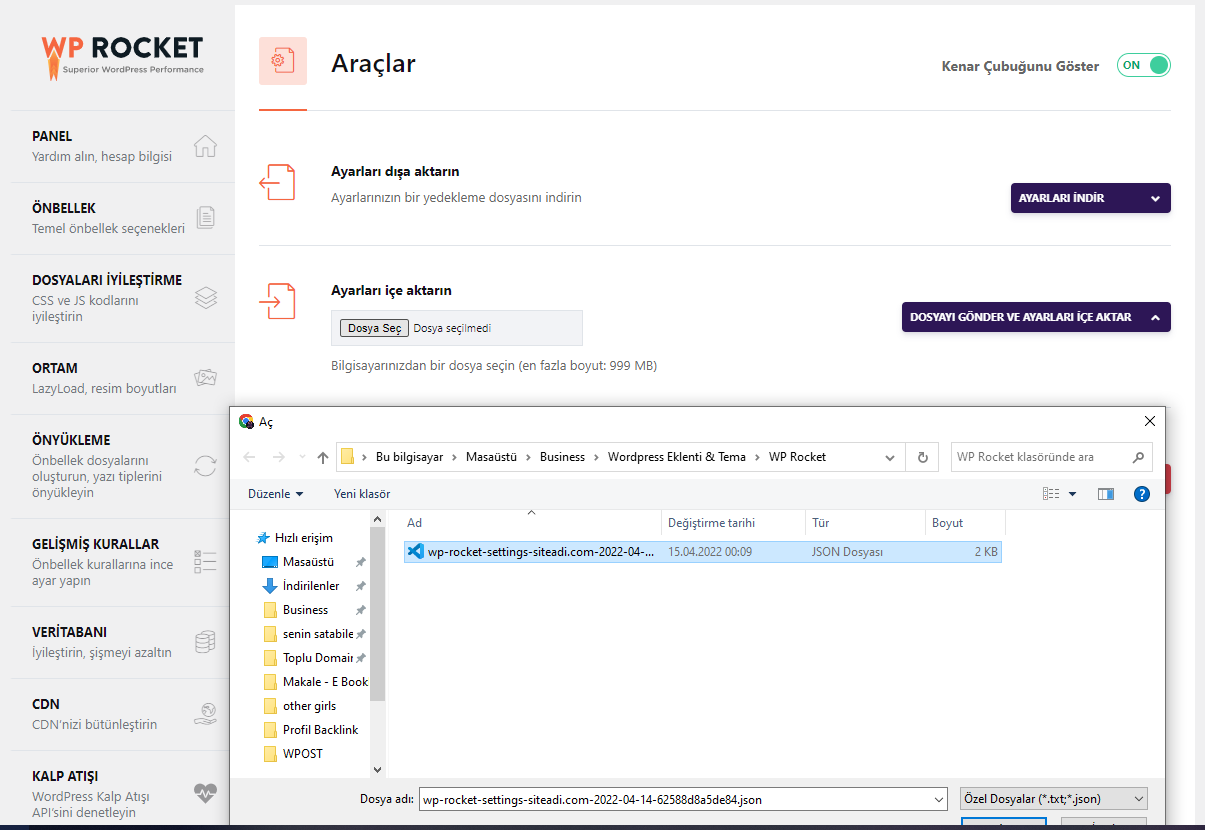Open file dialog help icon
This screenshot has height=830, width=1205.
tap(1142, 494)
